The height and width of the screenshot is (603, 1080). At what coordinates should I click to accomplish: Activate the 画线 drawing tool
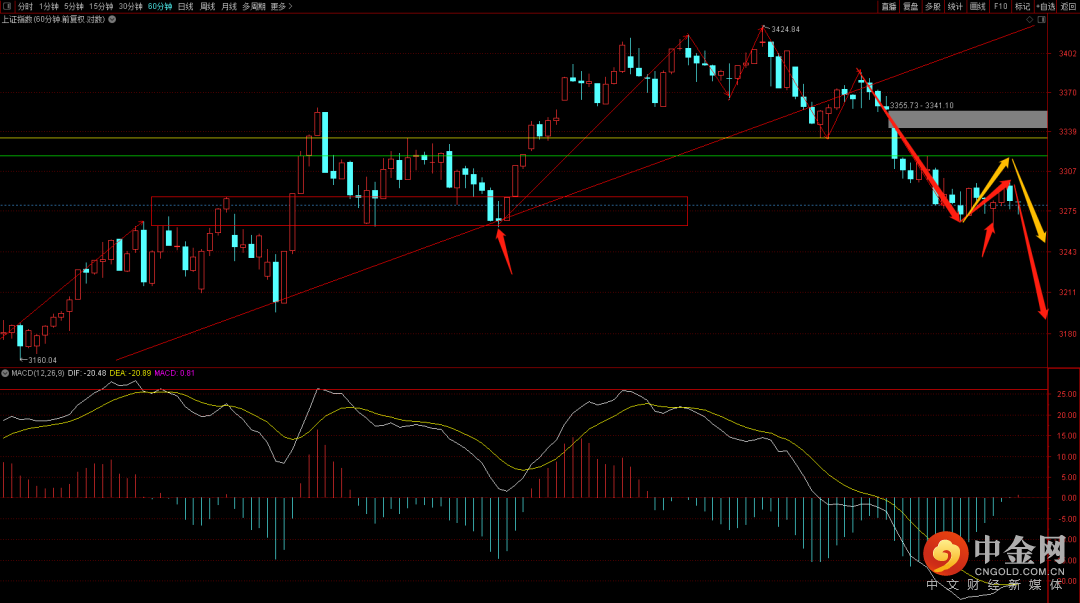tap(977, 6)
